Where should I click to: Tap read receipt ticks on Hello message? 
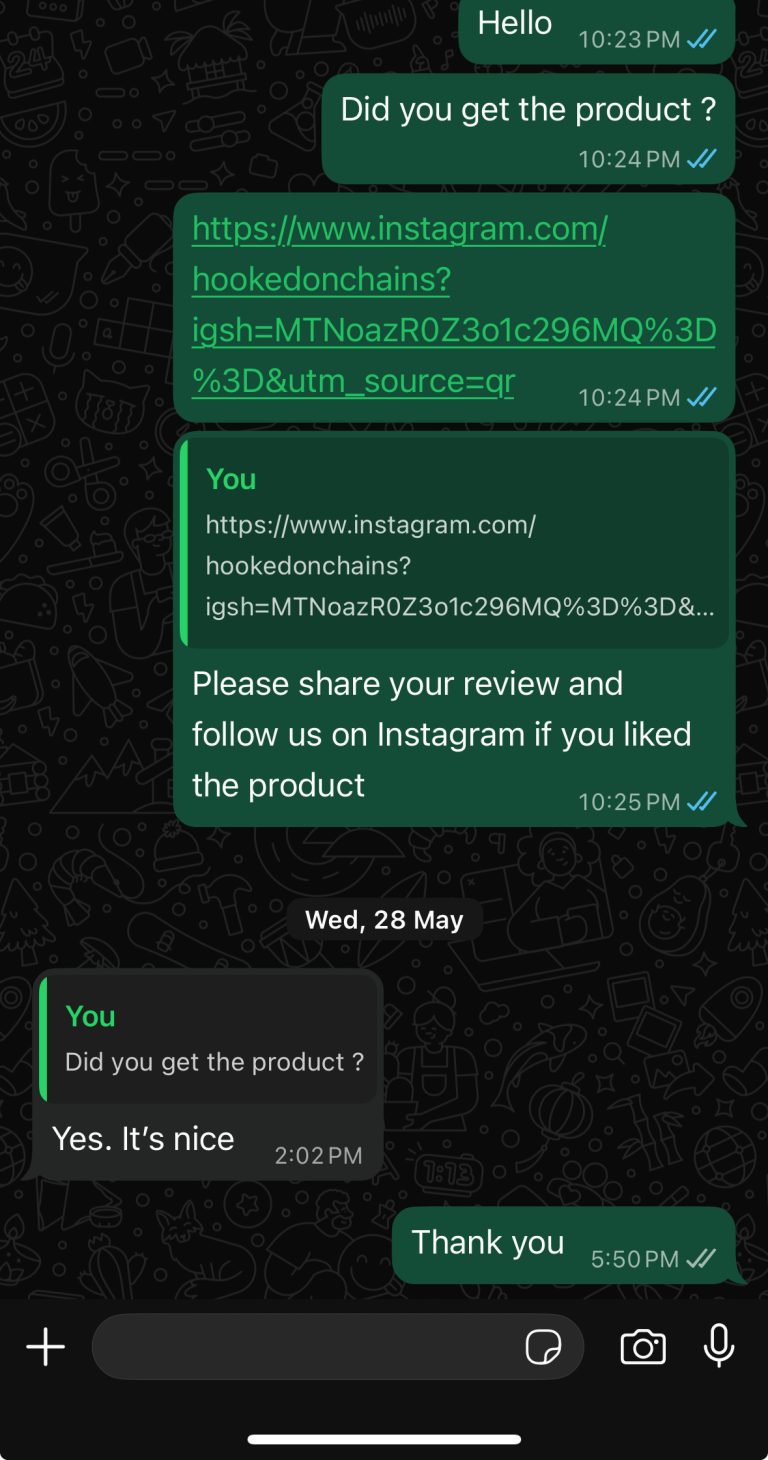702,40
